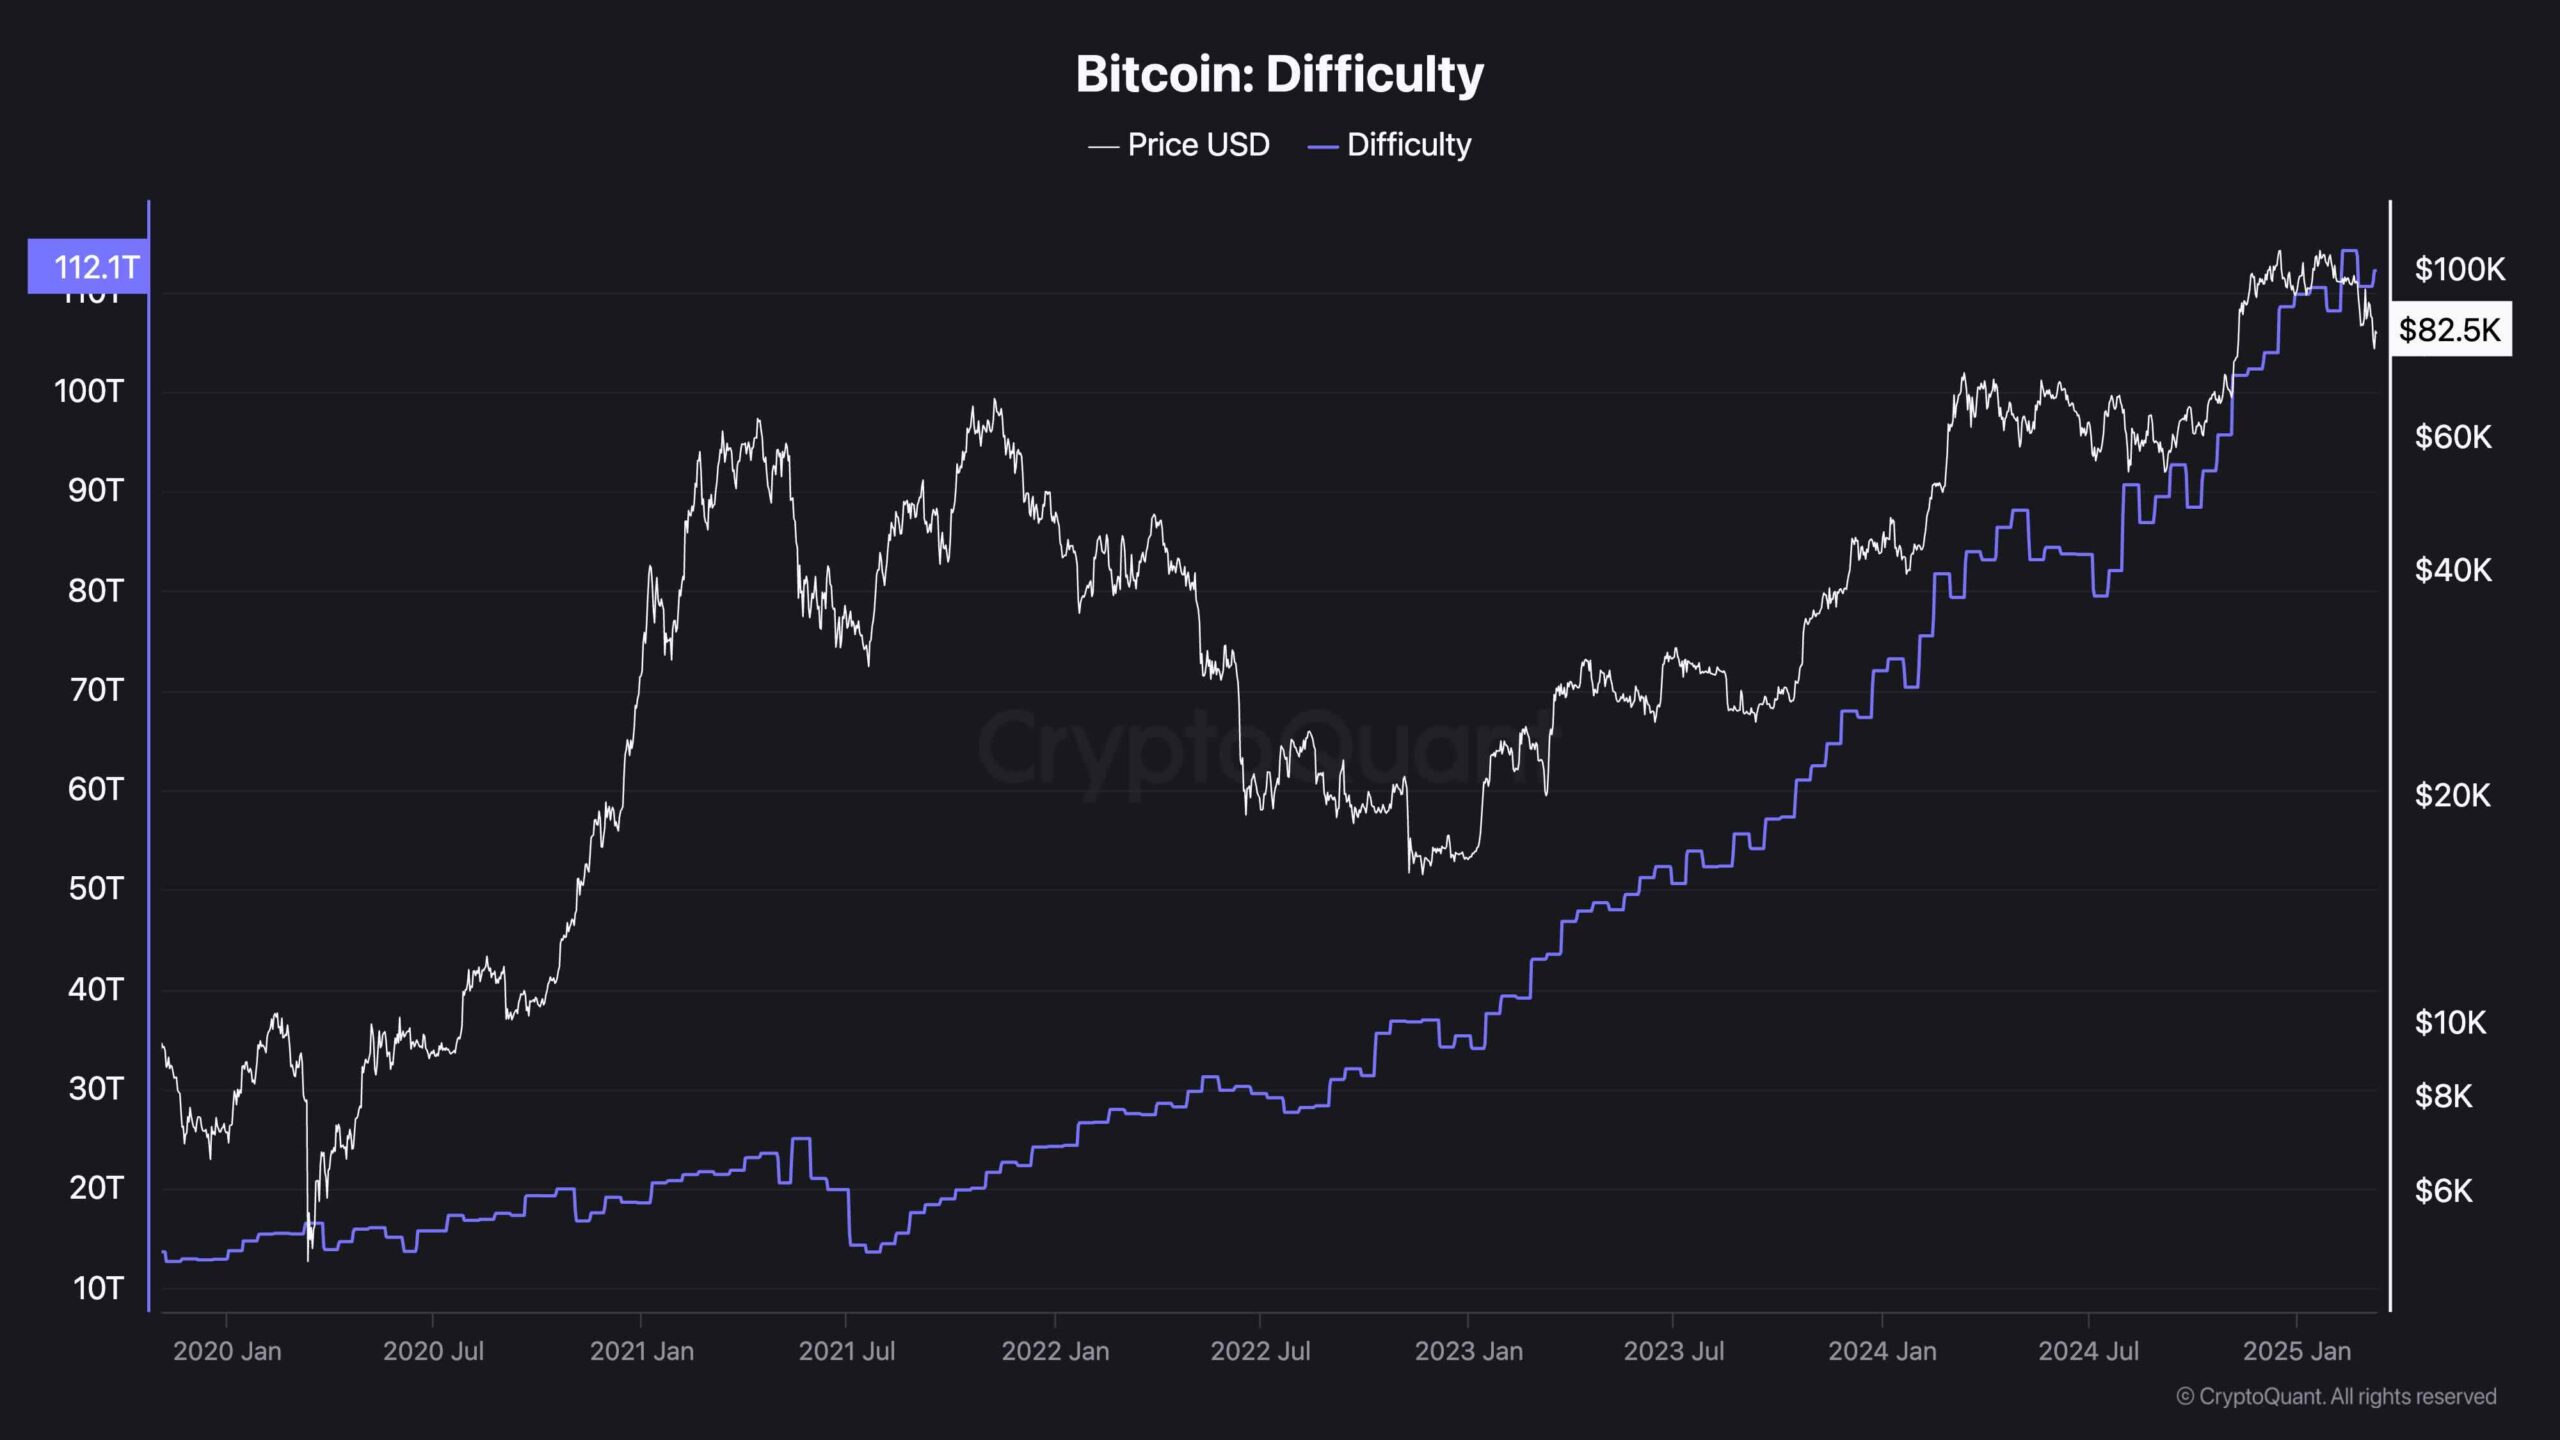Click the Bitcoin: Difficulty chart title
Image resolution: width=2560 pixels, height=1440 pixels.
[x=1279, y=74]
